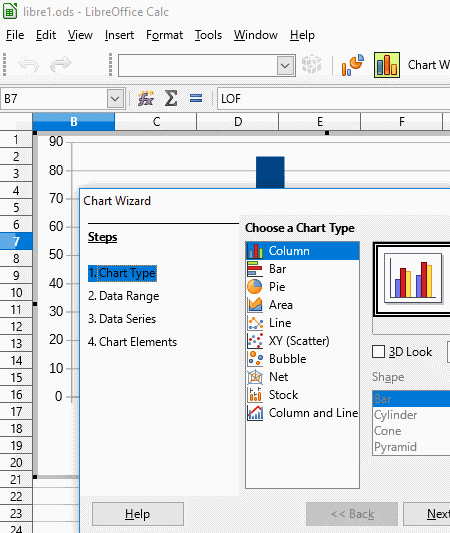Choose Bar in the Shape list
The width and height of the screenshot is (450, 533).
pos(412,399)
